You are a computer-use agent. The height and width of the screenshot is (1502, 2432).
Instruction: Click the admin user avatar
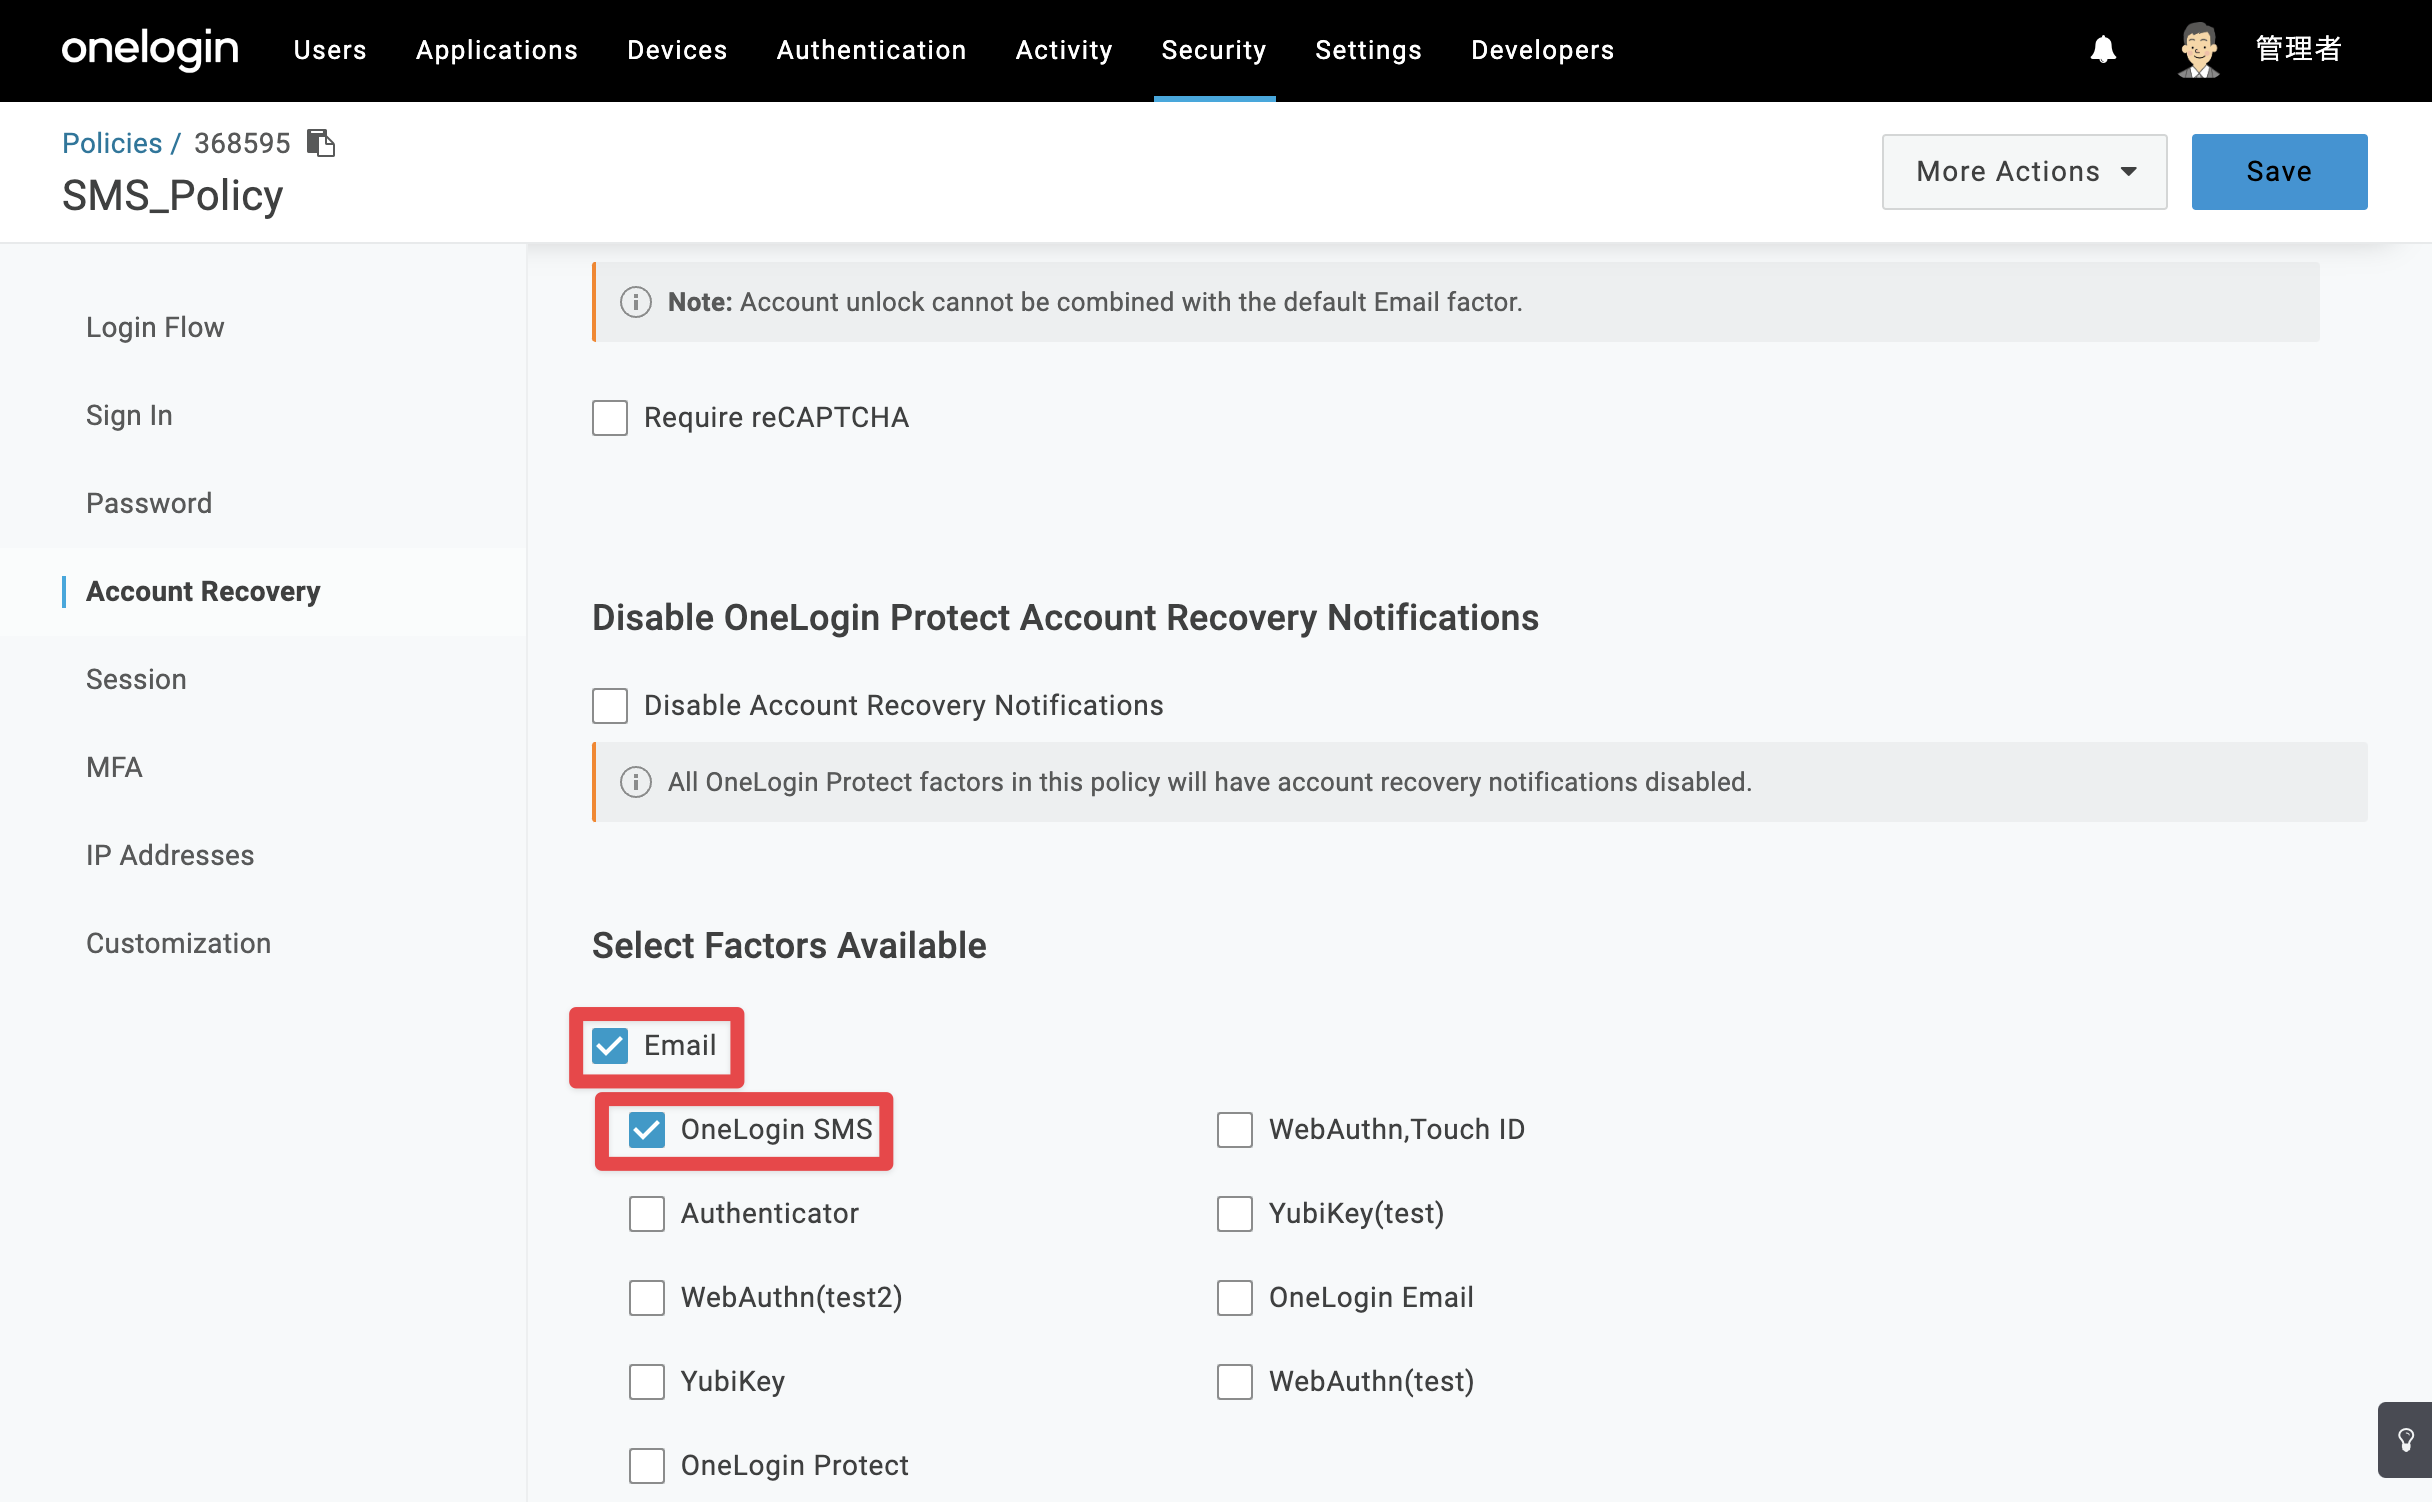[x=2199, y=49]
